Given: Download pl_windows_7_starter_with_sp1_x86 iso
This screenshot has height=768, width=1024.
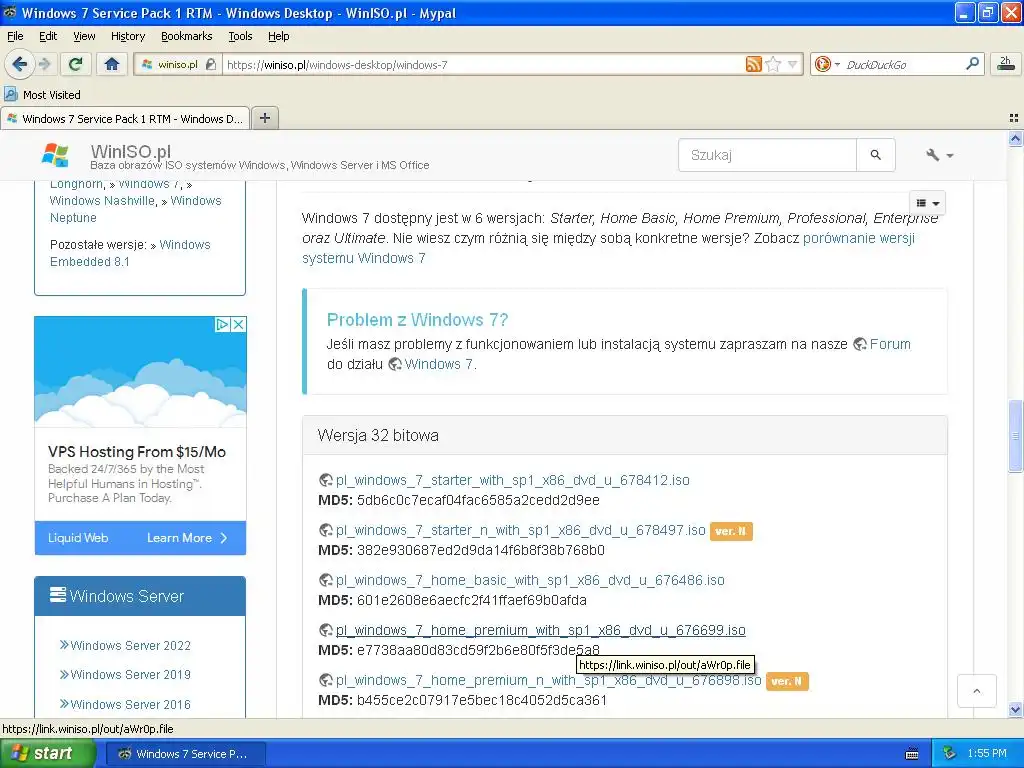Looking at the screenshot, I should pyautogui.click(x=513, y=480).
